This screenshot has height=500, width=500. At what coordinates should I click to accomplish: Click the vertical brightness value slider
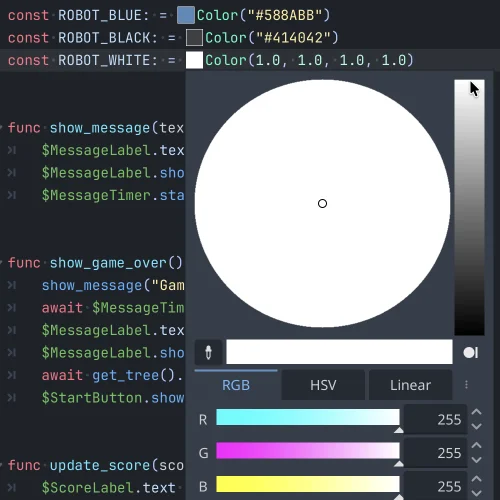[469, 207]
